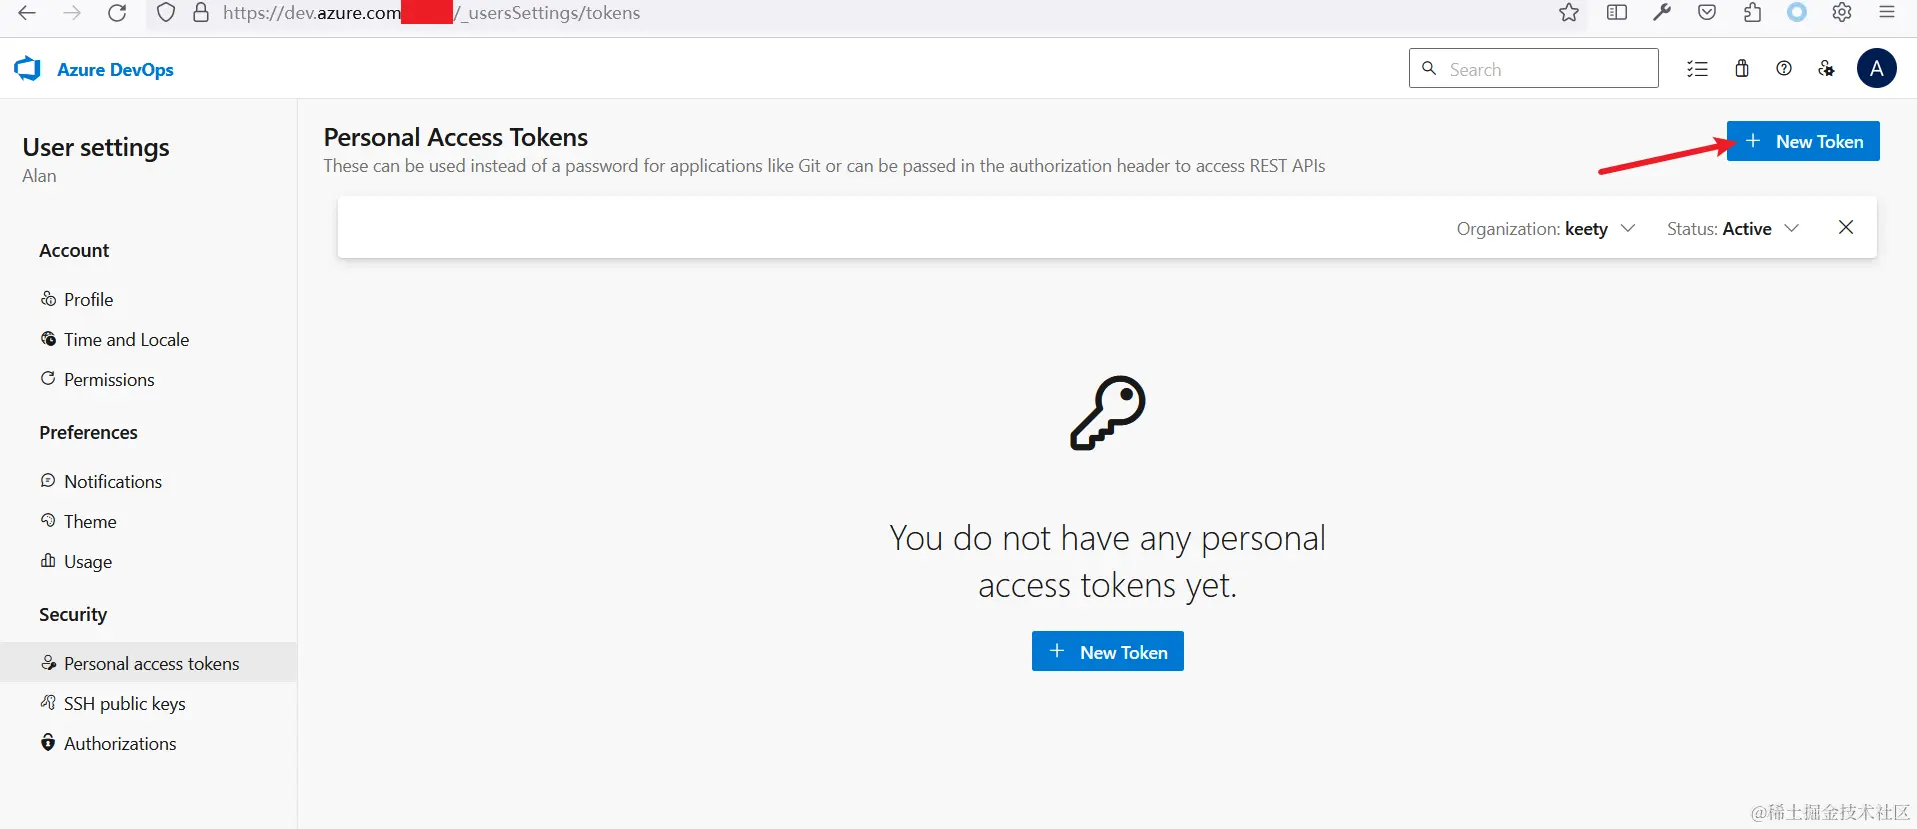Click the center New Token button
1917x829 pixels.
(x=1107, y=651)
